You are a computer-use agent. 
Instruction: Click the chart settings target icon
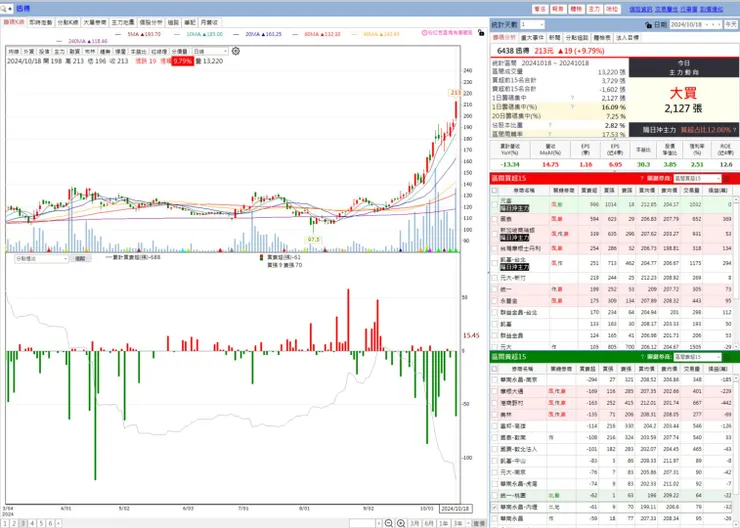click(x=236, y=51)
